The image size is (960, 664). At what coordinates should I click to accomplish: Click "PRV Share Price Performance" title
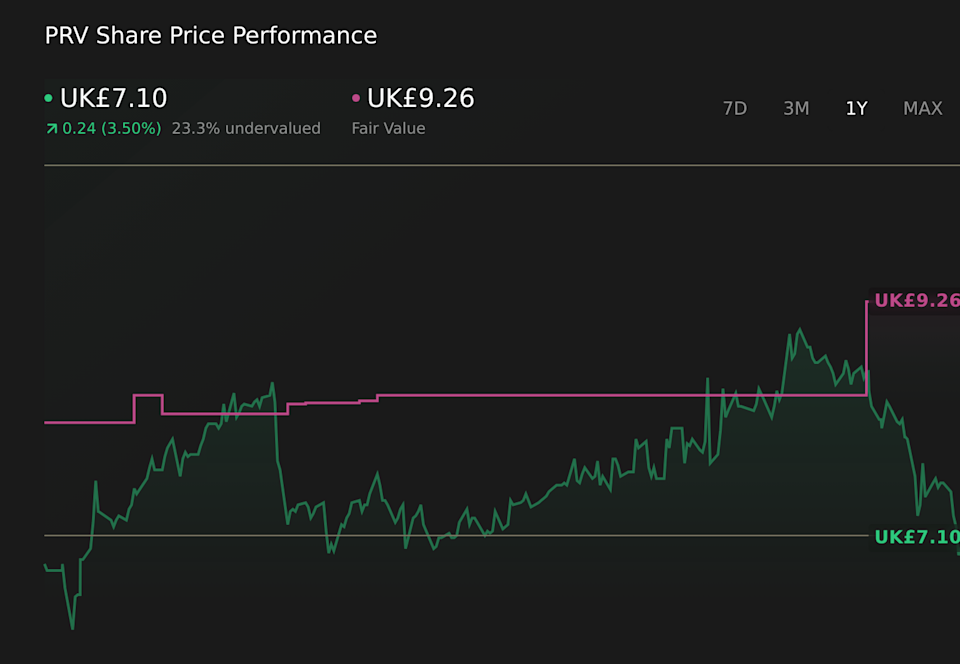tap(211, 36)
